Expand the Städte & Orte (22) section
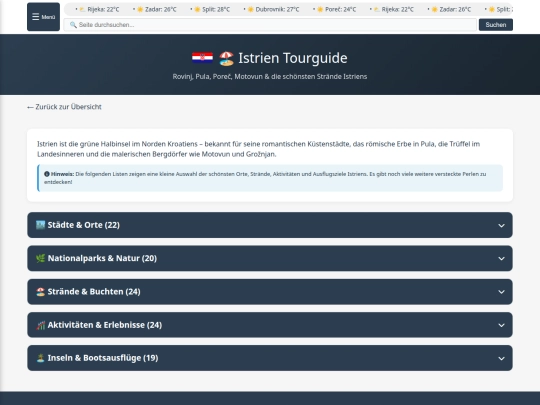This screenshot has width=540, height=405. (x=270, y=225)
